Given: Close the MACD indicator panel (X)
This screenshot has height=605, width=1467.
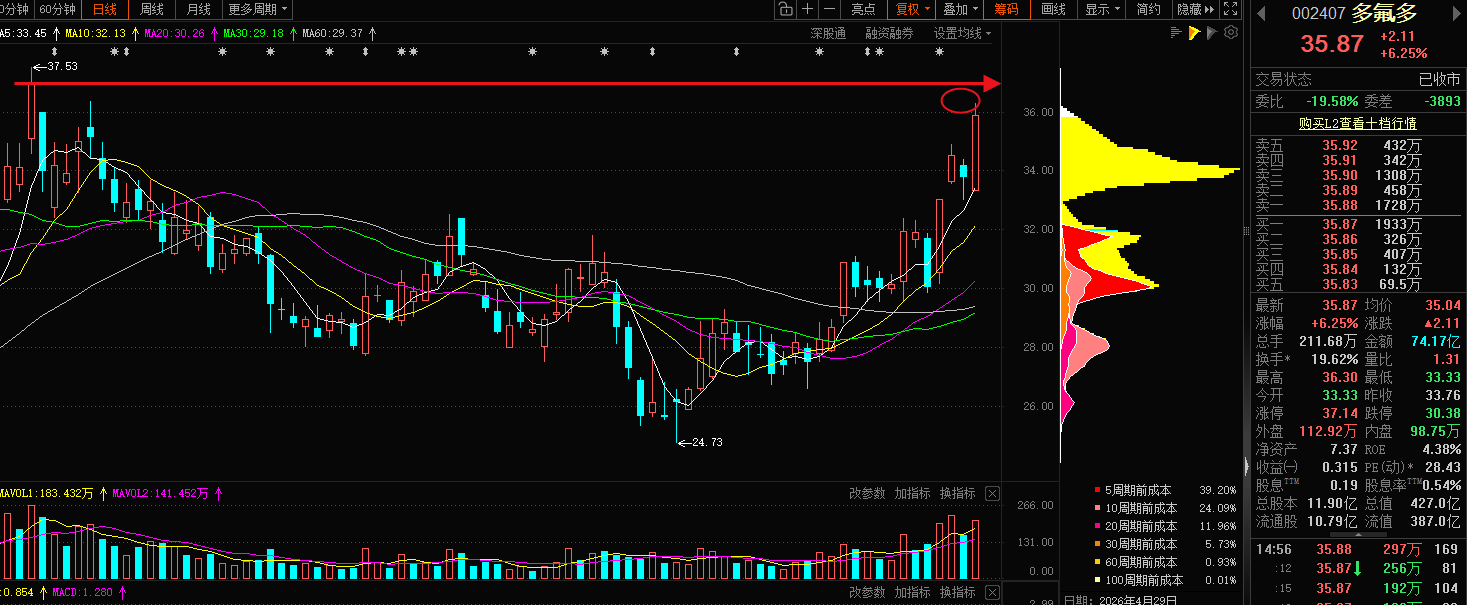Looking at the screenshot, I should pos(992,592).
